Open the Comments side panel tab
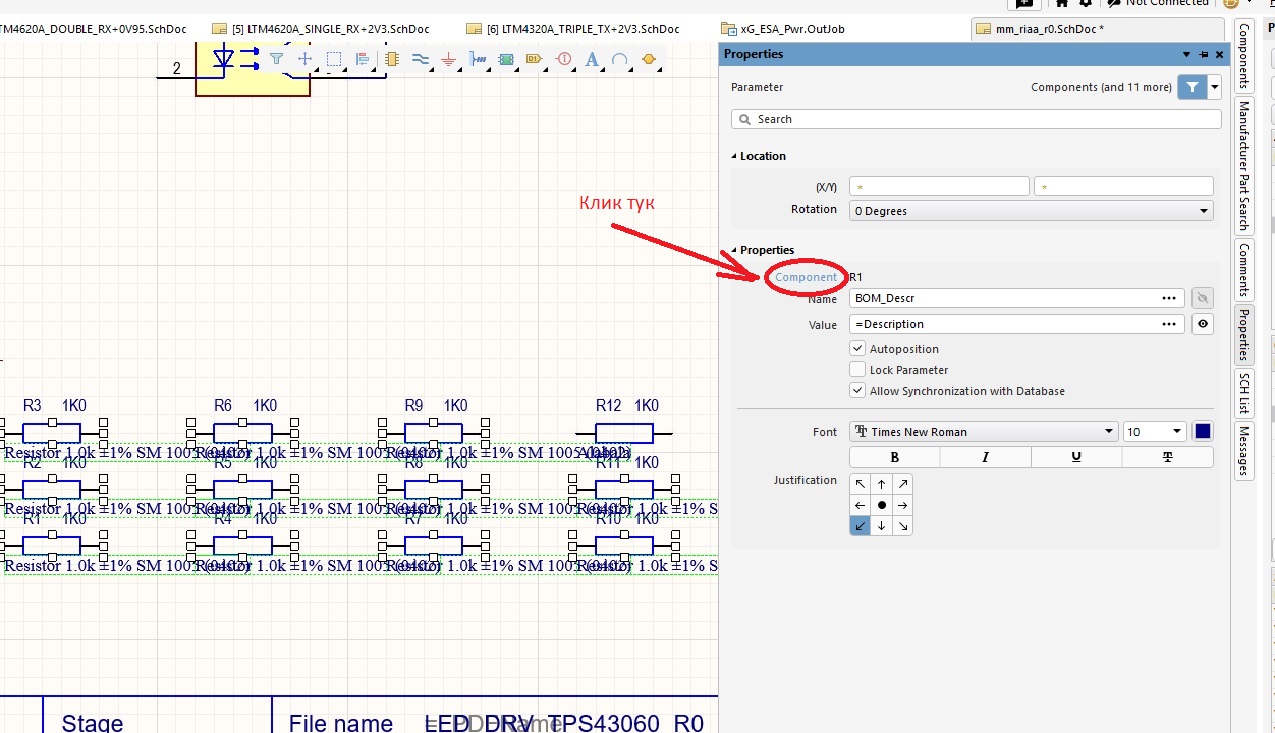This screenshot has width=1275, height=733. 1244,269
